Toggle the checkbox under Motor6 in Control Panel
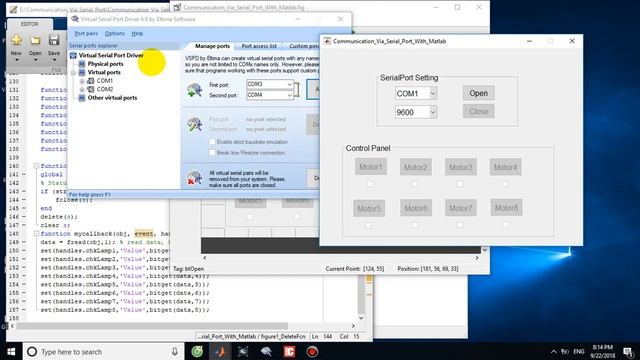The height and width of the screenshot is (360, 640). (x=415, y=225)
